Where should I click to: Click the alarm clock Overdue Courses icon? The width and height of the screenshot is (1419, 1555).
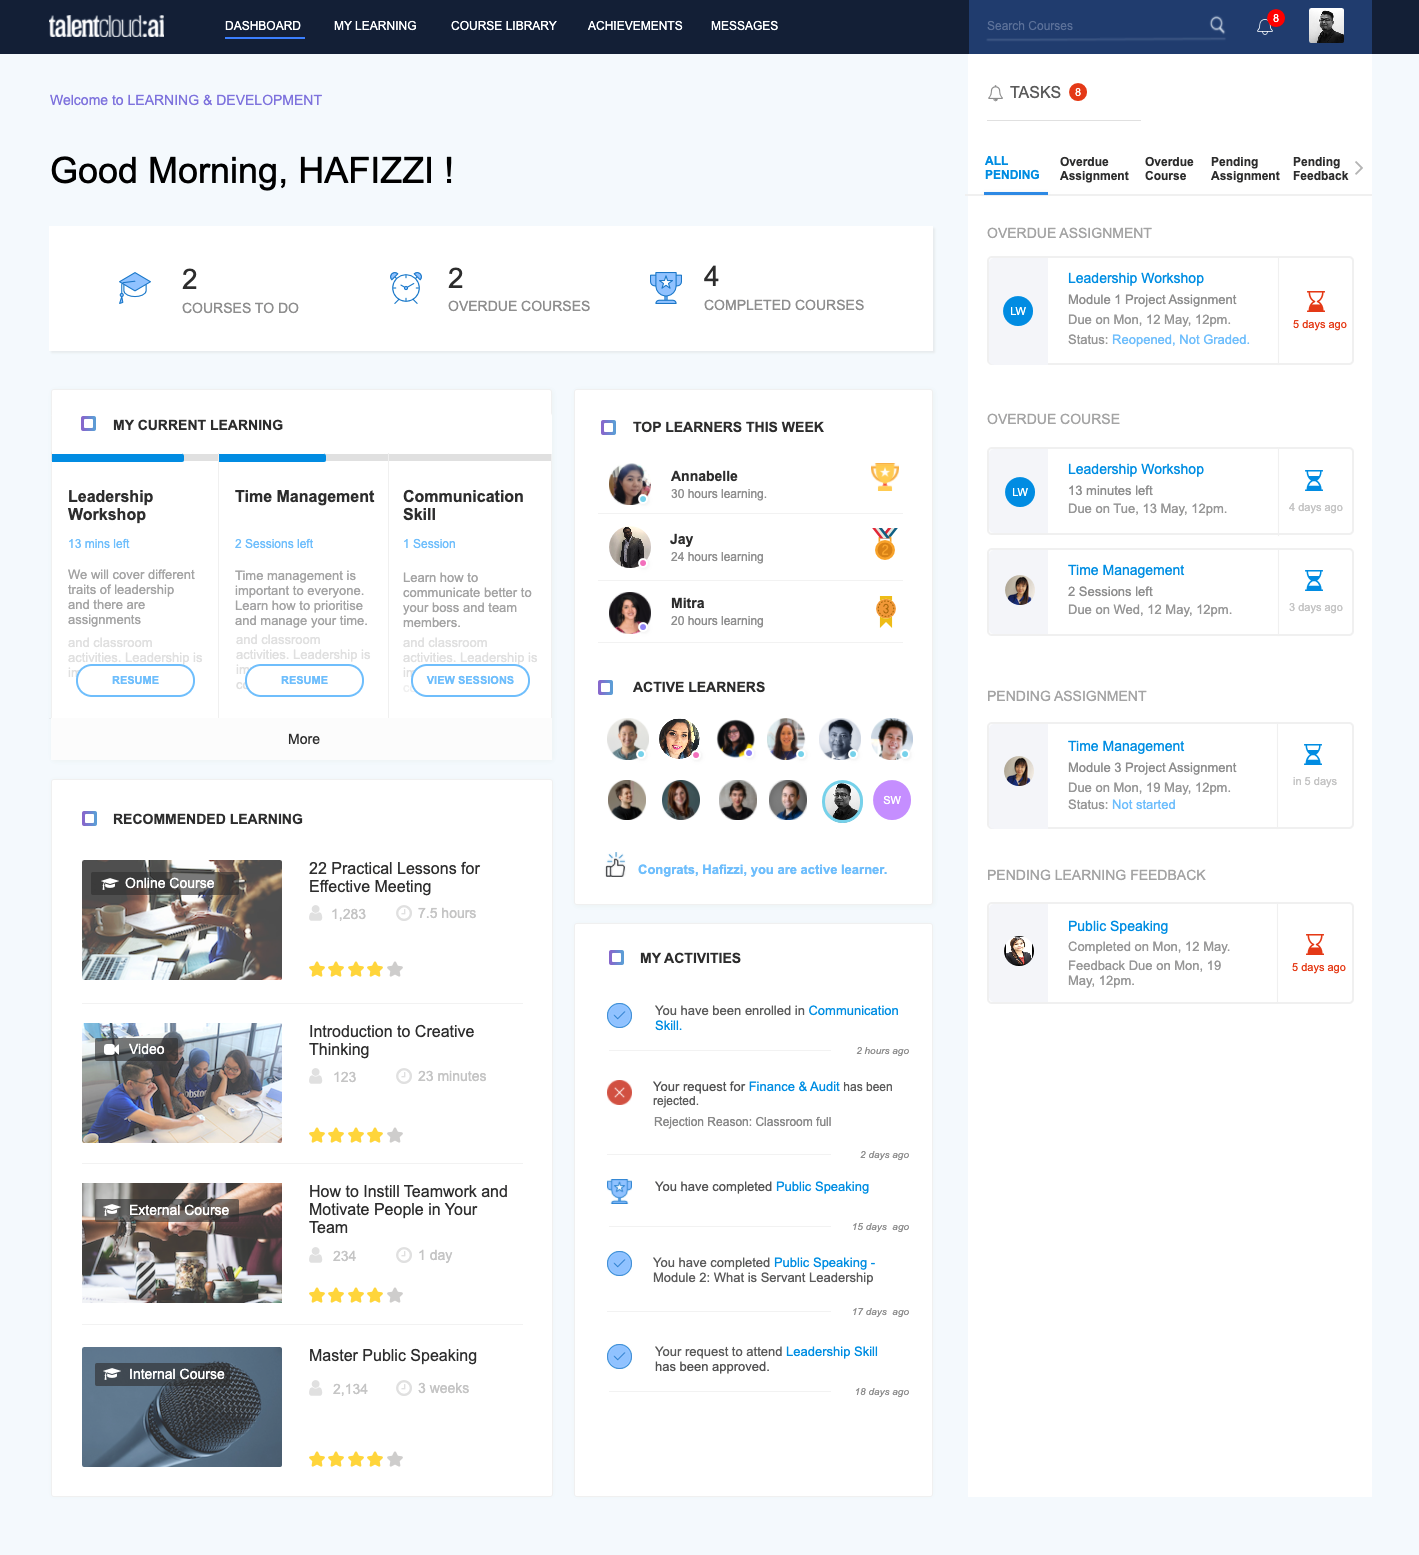click(x=406, y=287)
